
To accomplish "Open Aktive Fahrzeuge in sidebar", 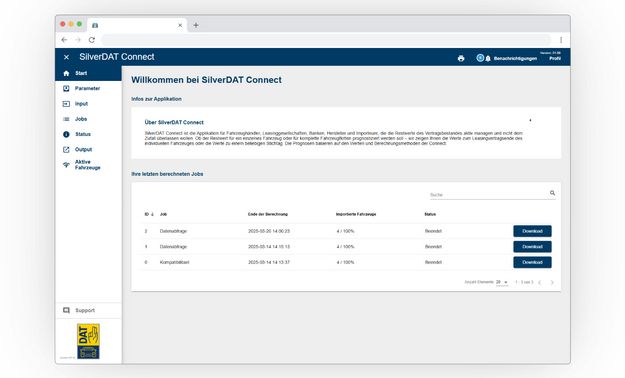I will click(88, 165).
